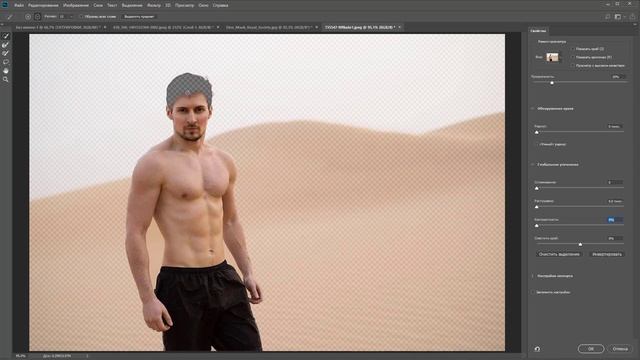Select the Hand tool
Screen dimensions: 640x360
click(6, 71)
